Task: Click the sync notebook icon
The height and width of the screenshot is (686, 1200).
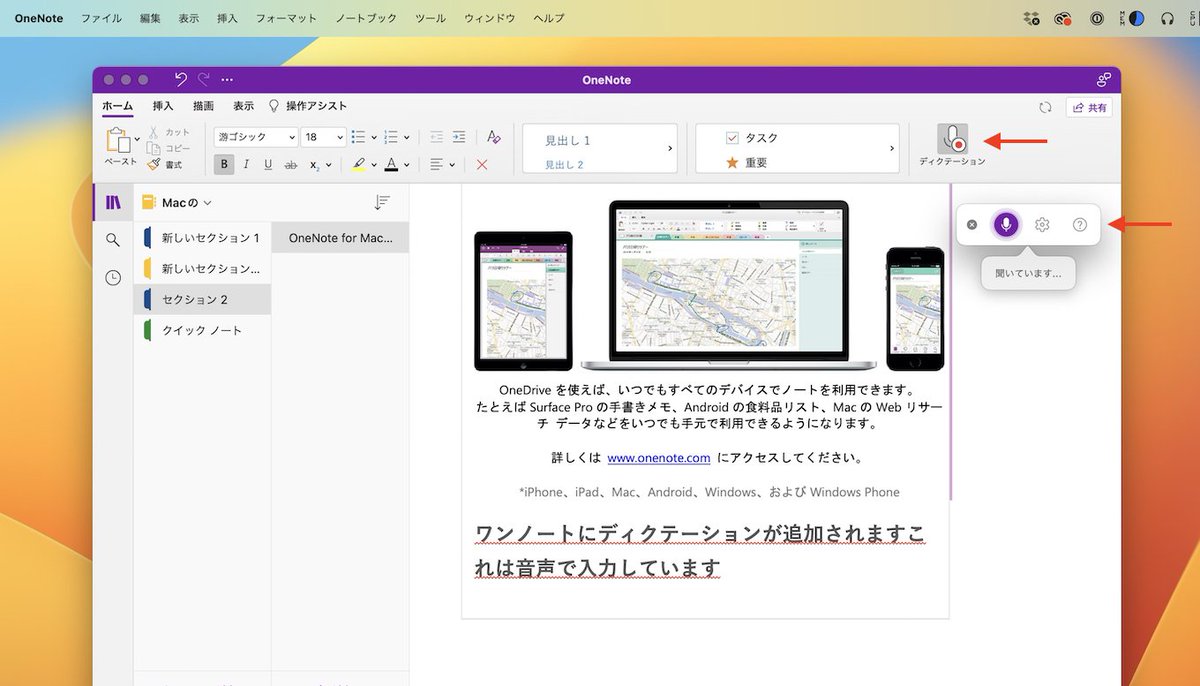Action: [1045, 107]
